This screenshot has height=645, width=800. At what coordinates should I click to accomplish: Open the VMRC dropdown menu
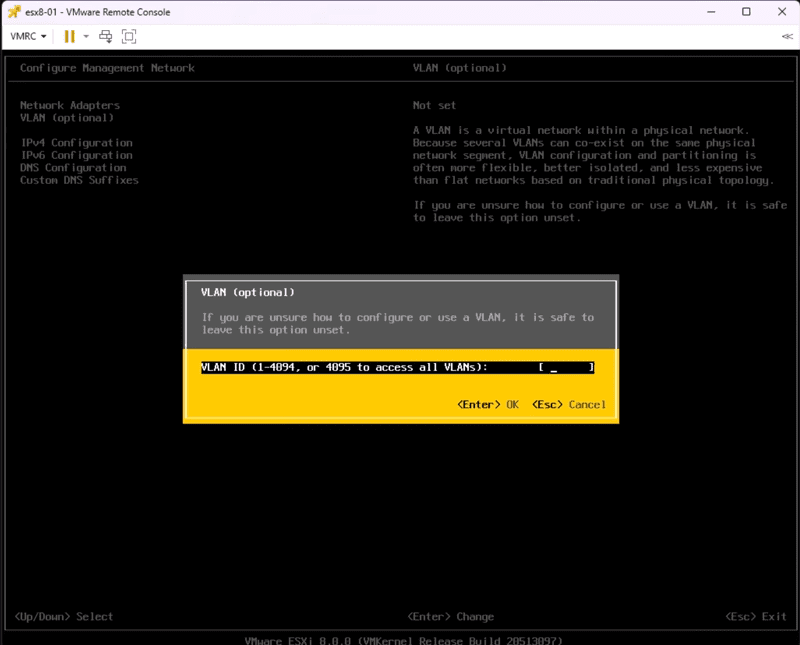coord(28,36)
